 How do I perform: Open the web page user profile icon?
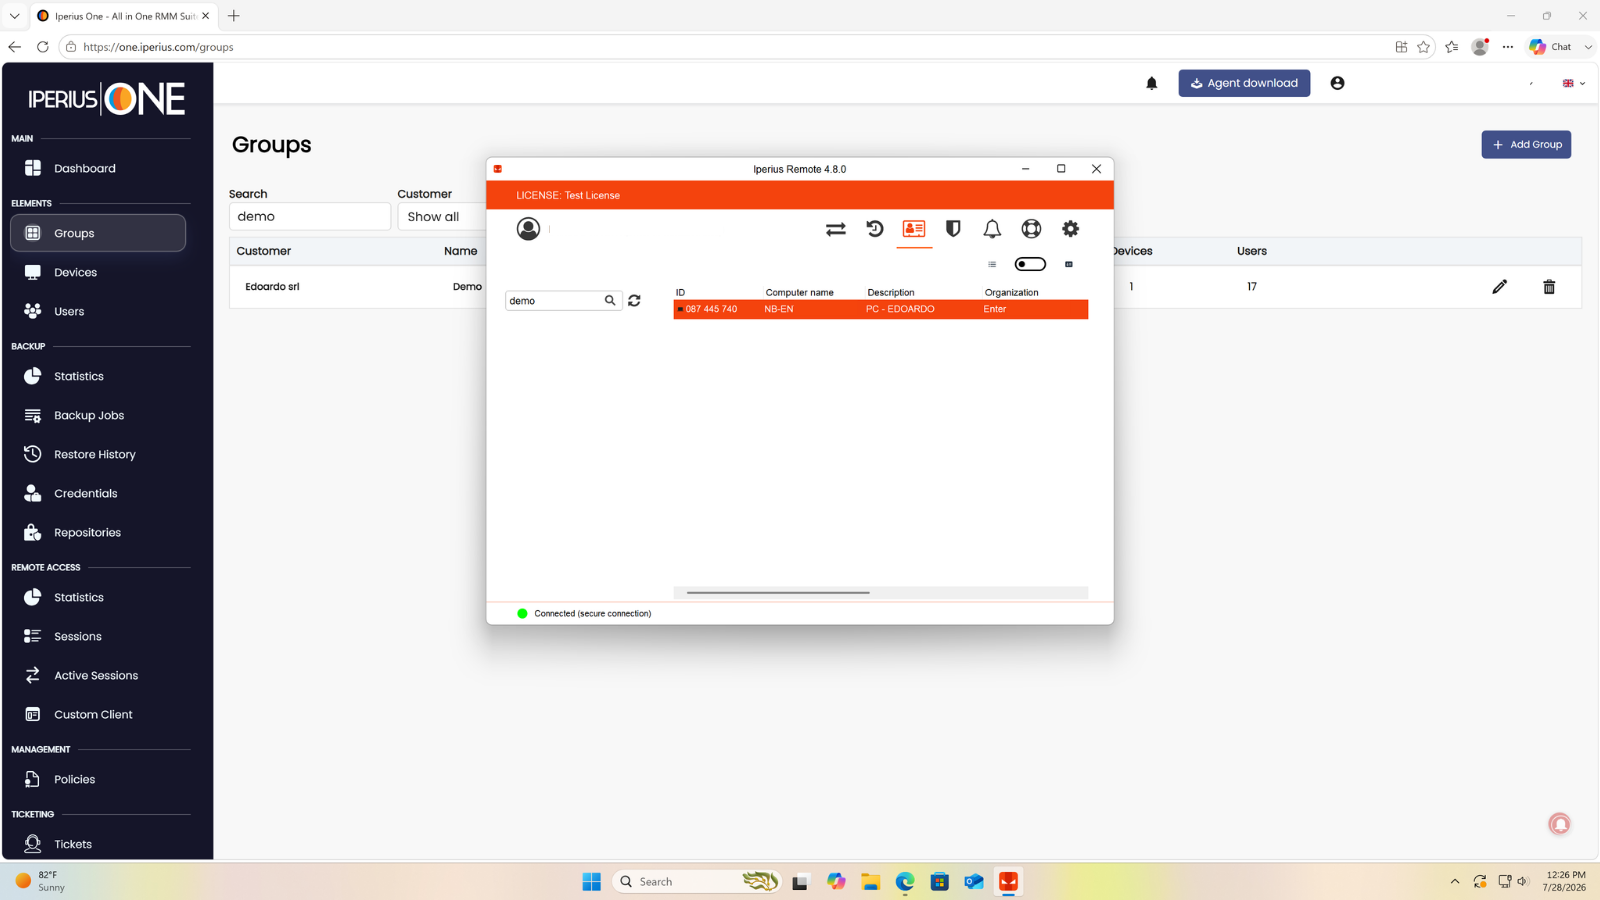(1337, 83)
